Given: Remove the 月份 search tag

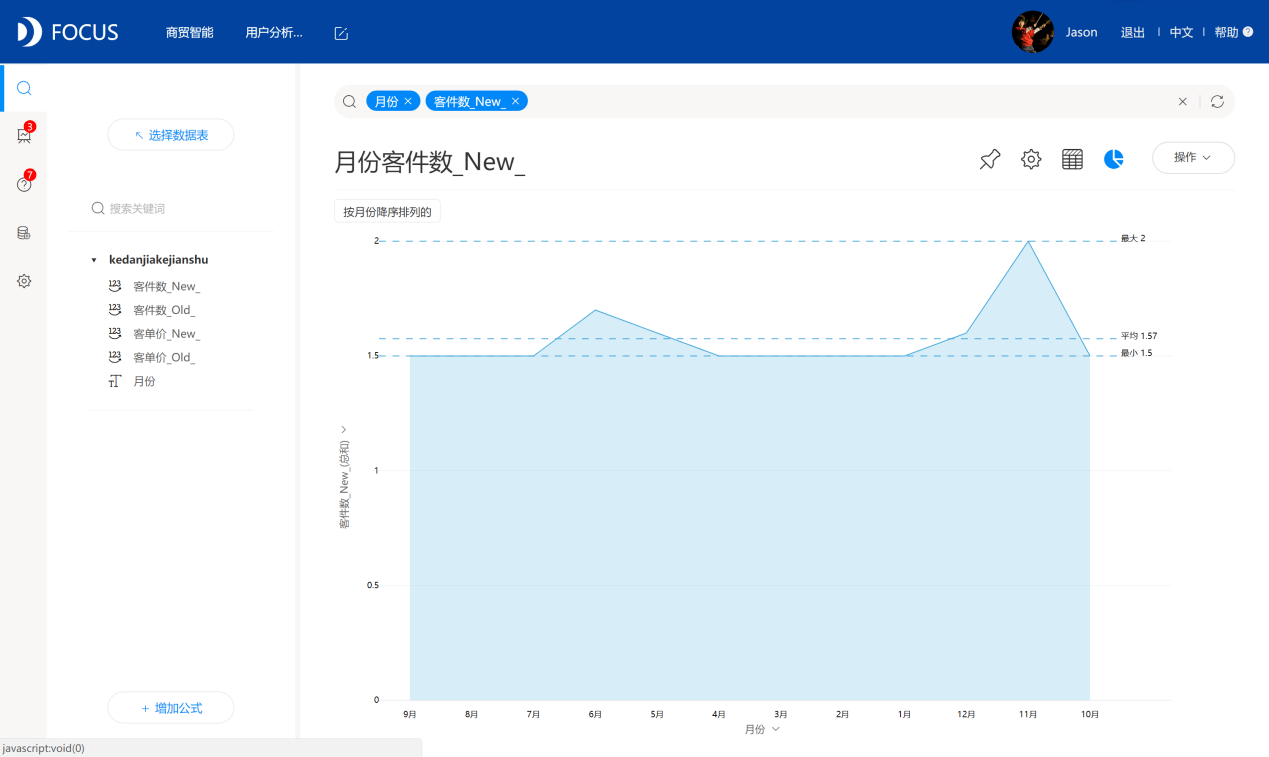Looking at the screenshot, I should click(408, 101).
